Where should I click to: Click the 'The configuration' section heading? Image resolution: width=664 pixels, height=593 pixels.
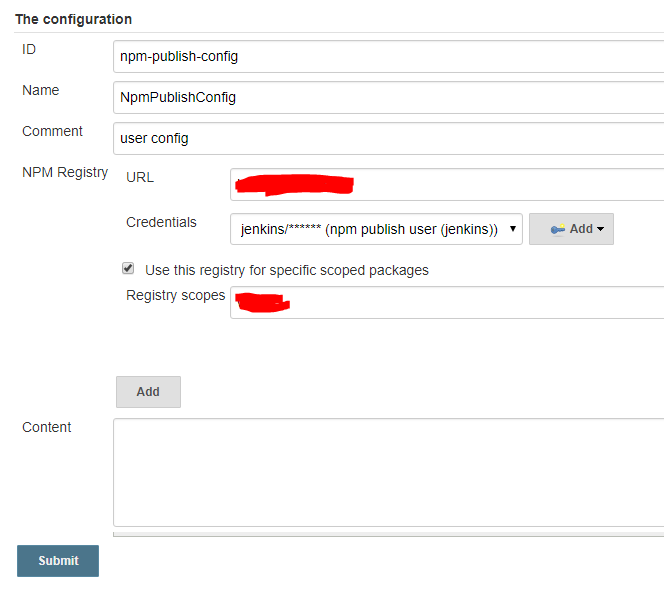tap(74, 19)
